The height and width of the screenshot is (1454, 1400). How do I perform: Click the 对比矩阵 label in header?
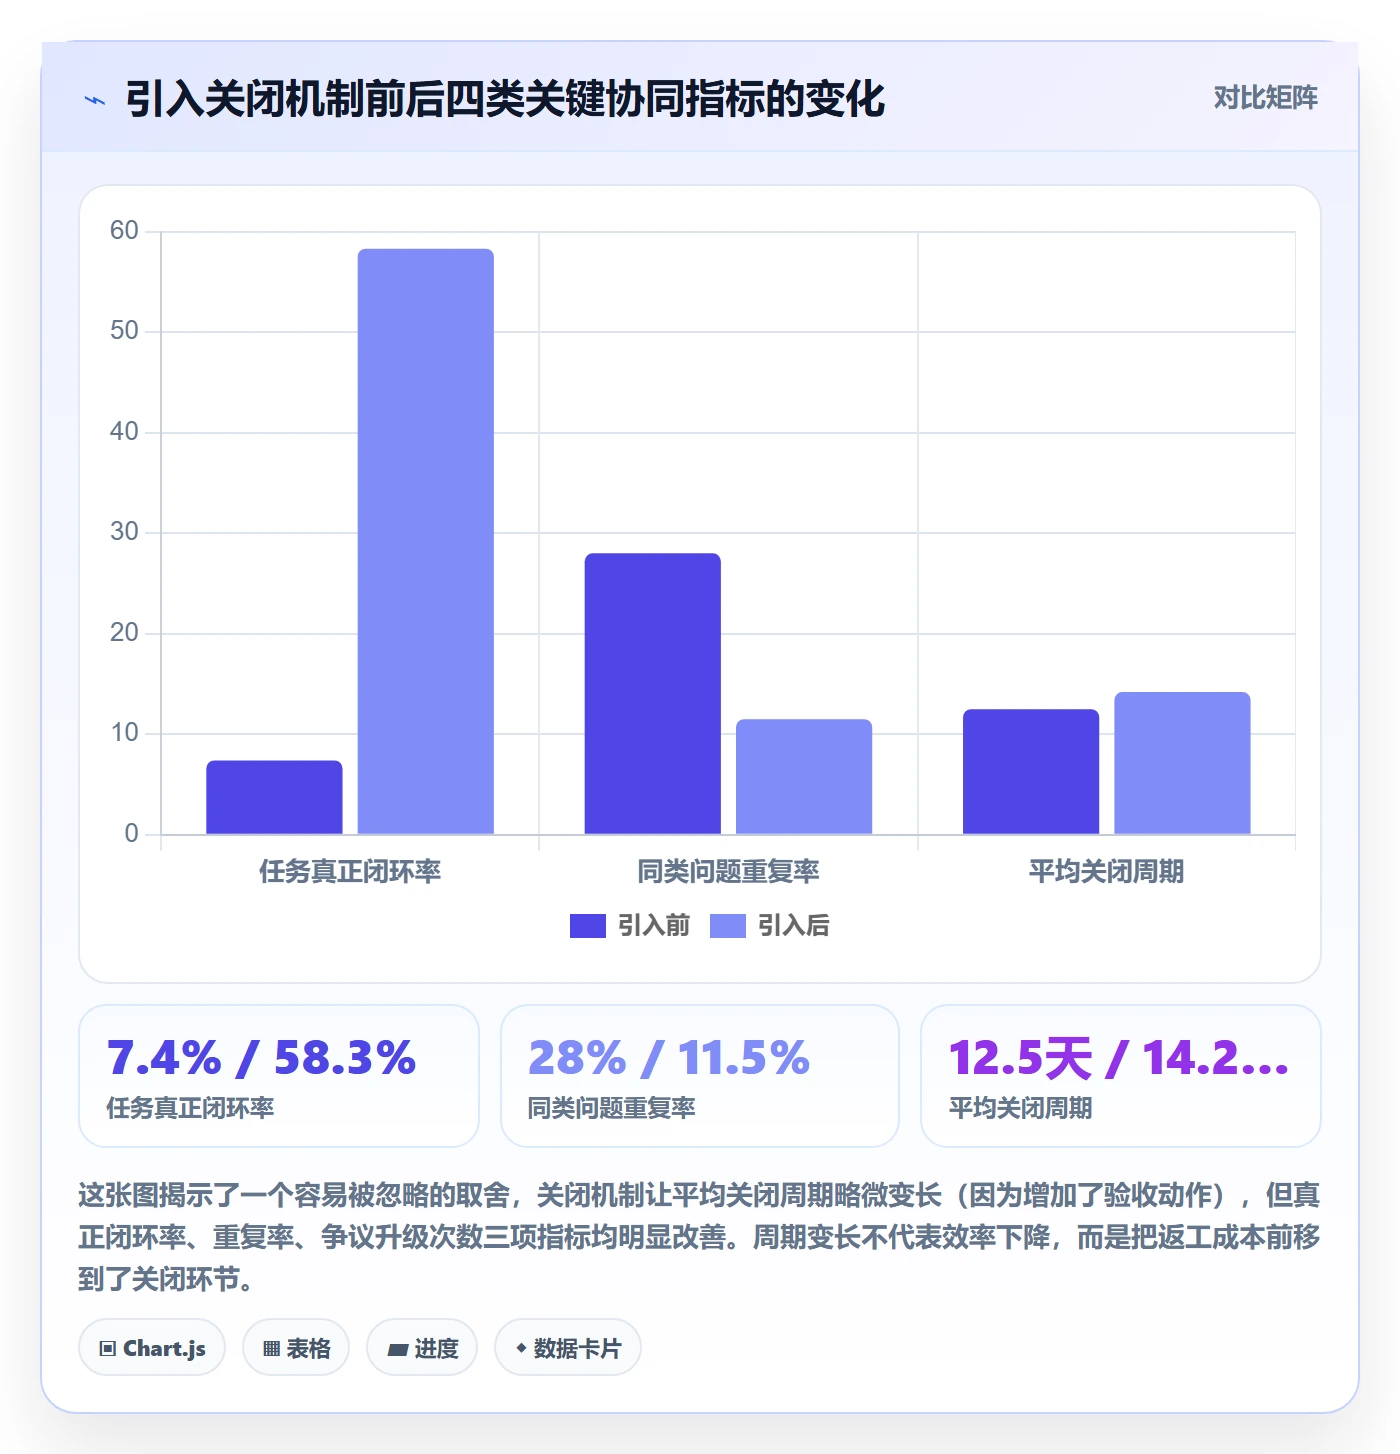(x=1265, y=98)
